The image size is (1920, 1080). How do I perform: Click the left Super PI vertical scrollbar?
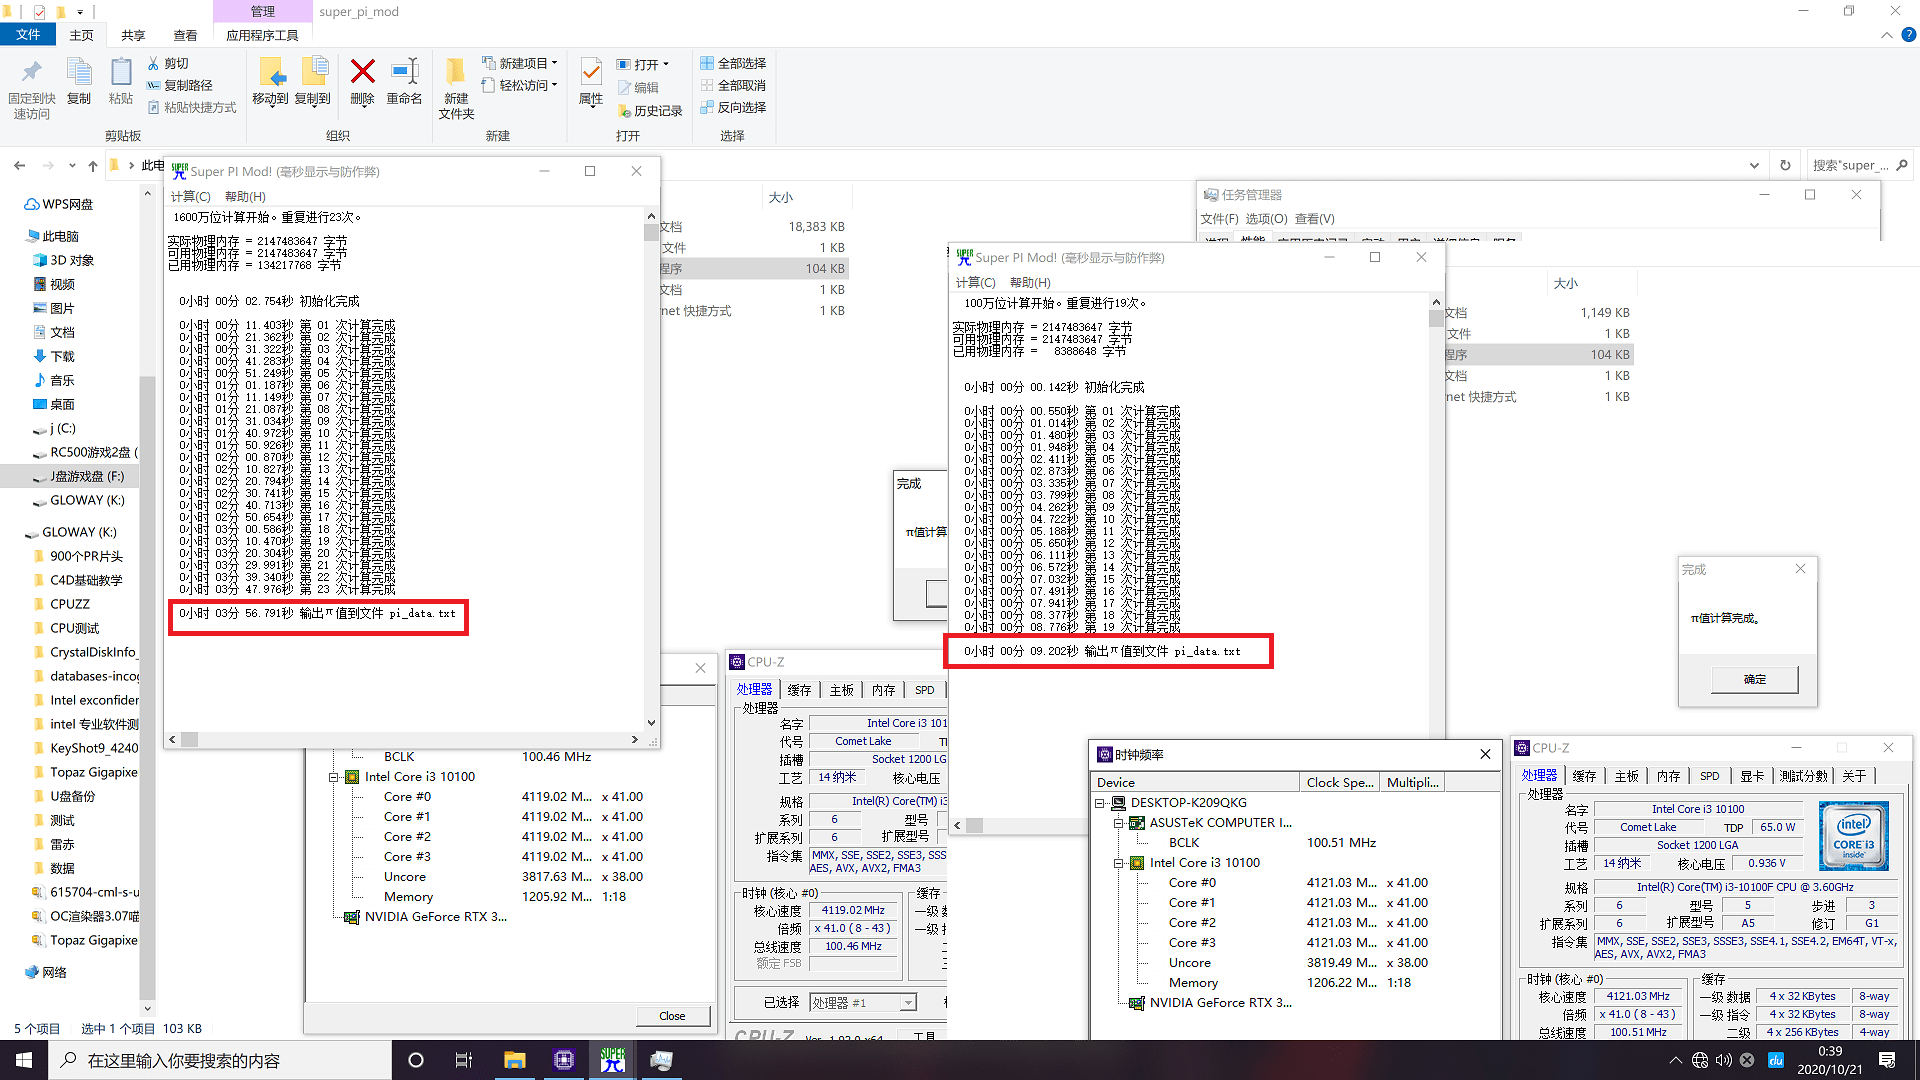tap(651, 470)
